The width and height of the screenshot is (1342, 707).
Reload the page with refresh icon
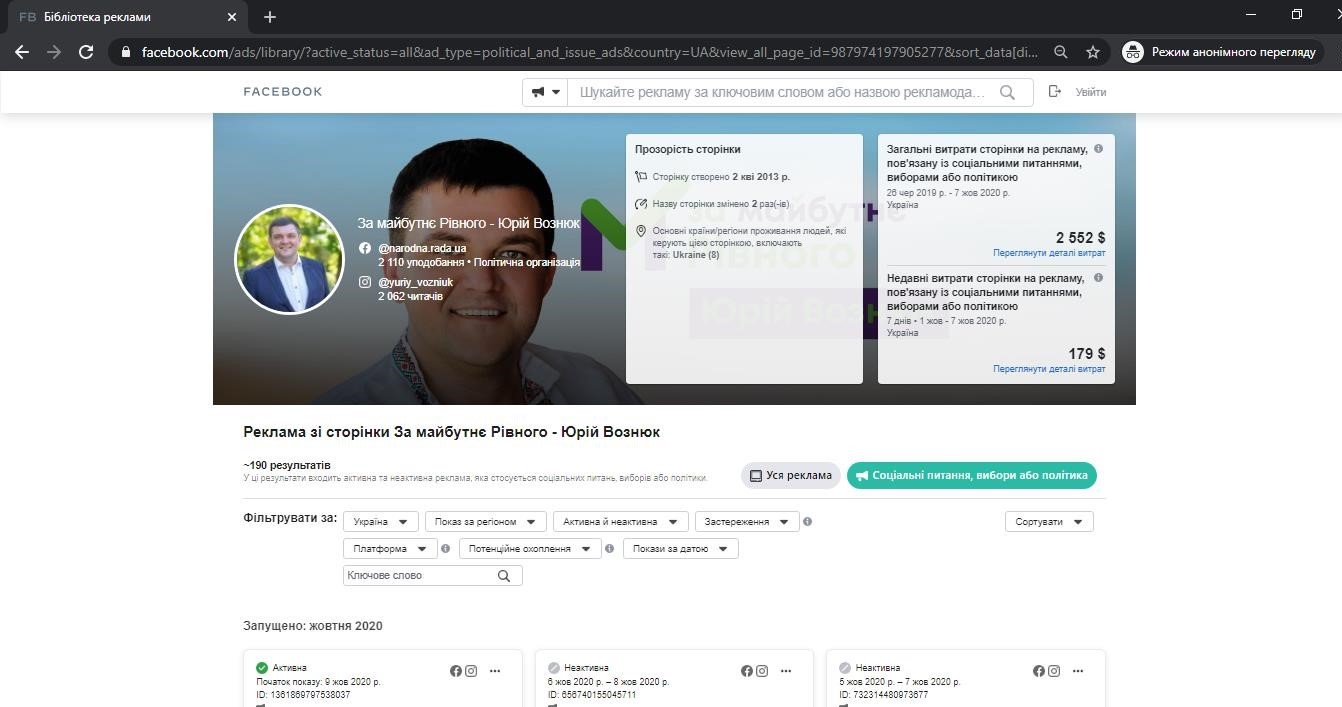[x=86, y=52]
